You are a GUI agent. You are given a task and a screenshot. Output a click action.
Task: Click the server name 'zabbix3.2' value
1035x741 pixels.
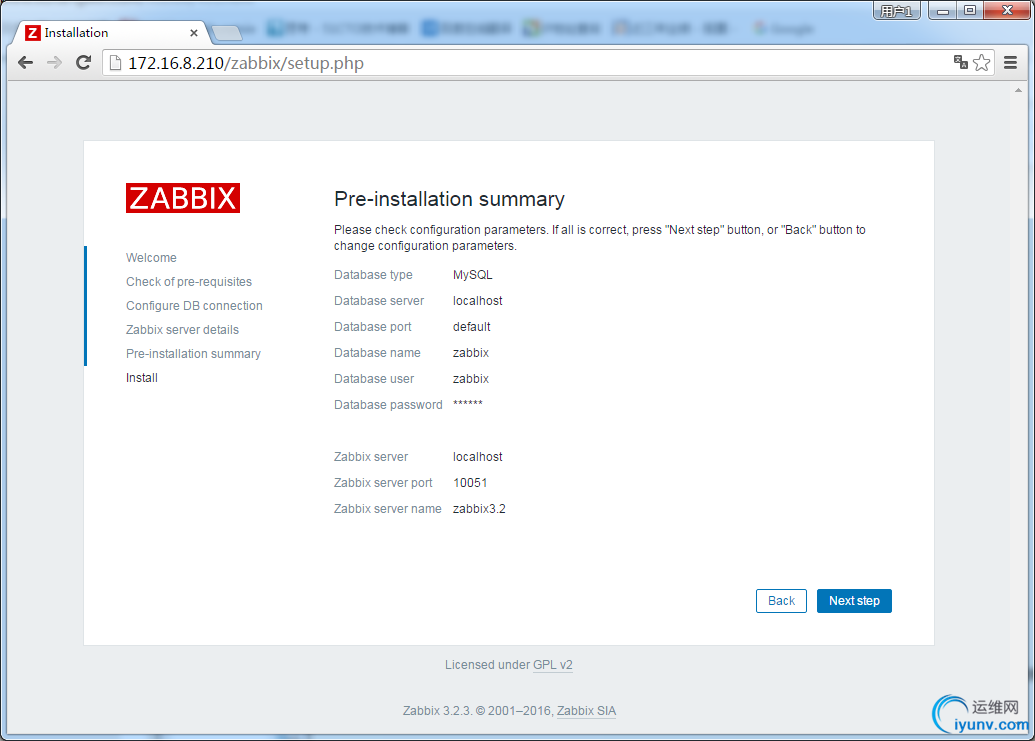click(x=479, y=509)
